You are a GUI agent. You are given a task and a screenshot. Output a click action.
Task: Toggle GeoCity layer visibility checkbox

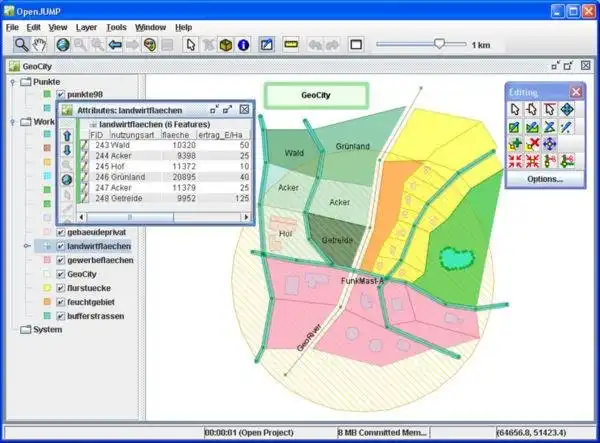click(60, 274)
